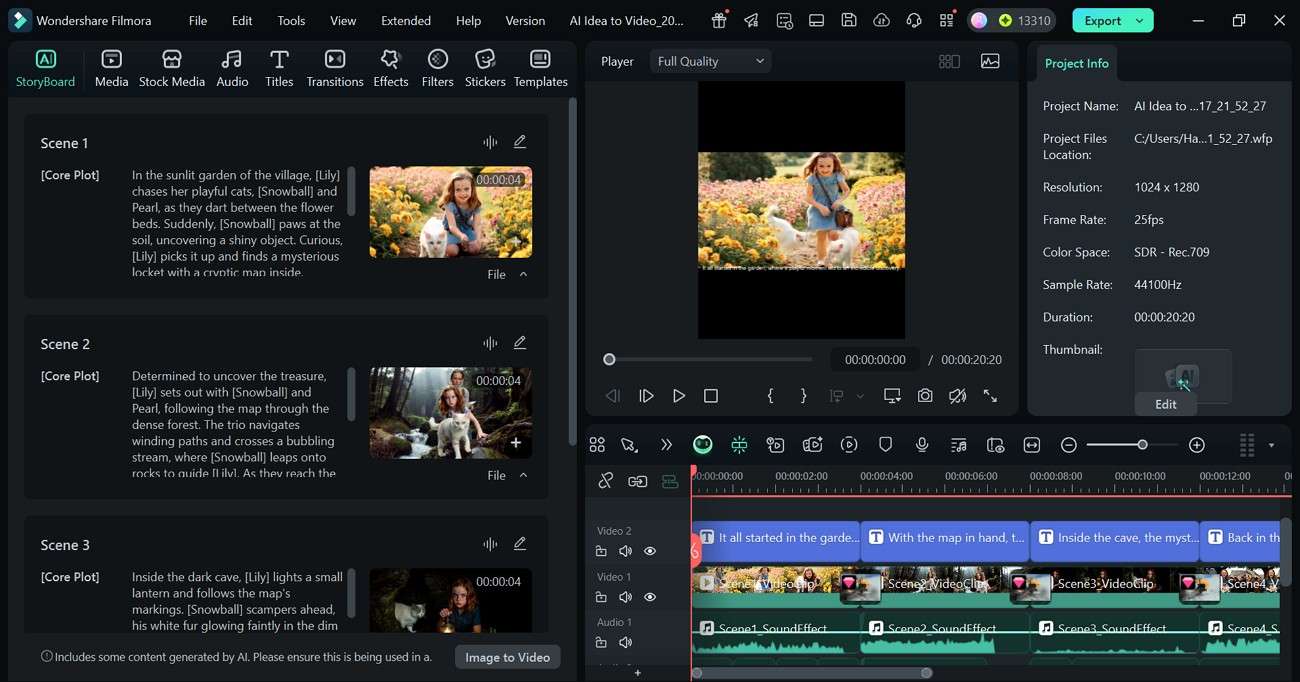Collapse the File chevron under Scene 1

point(523,274)
